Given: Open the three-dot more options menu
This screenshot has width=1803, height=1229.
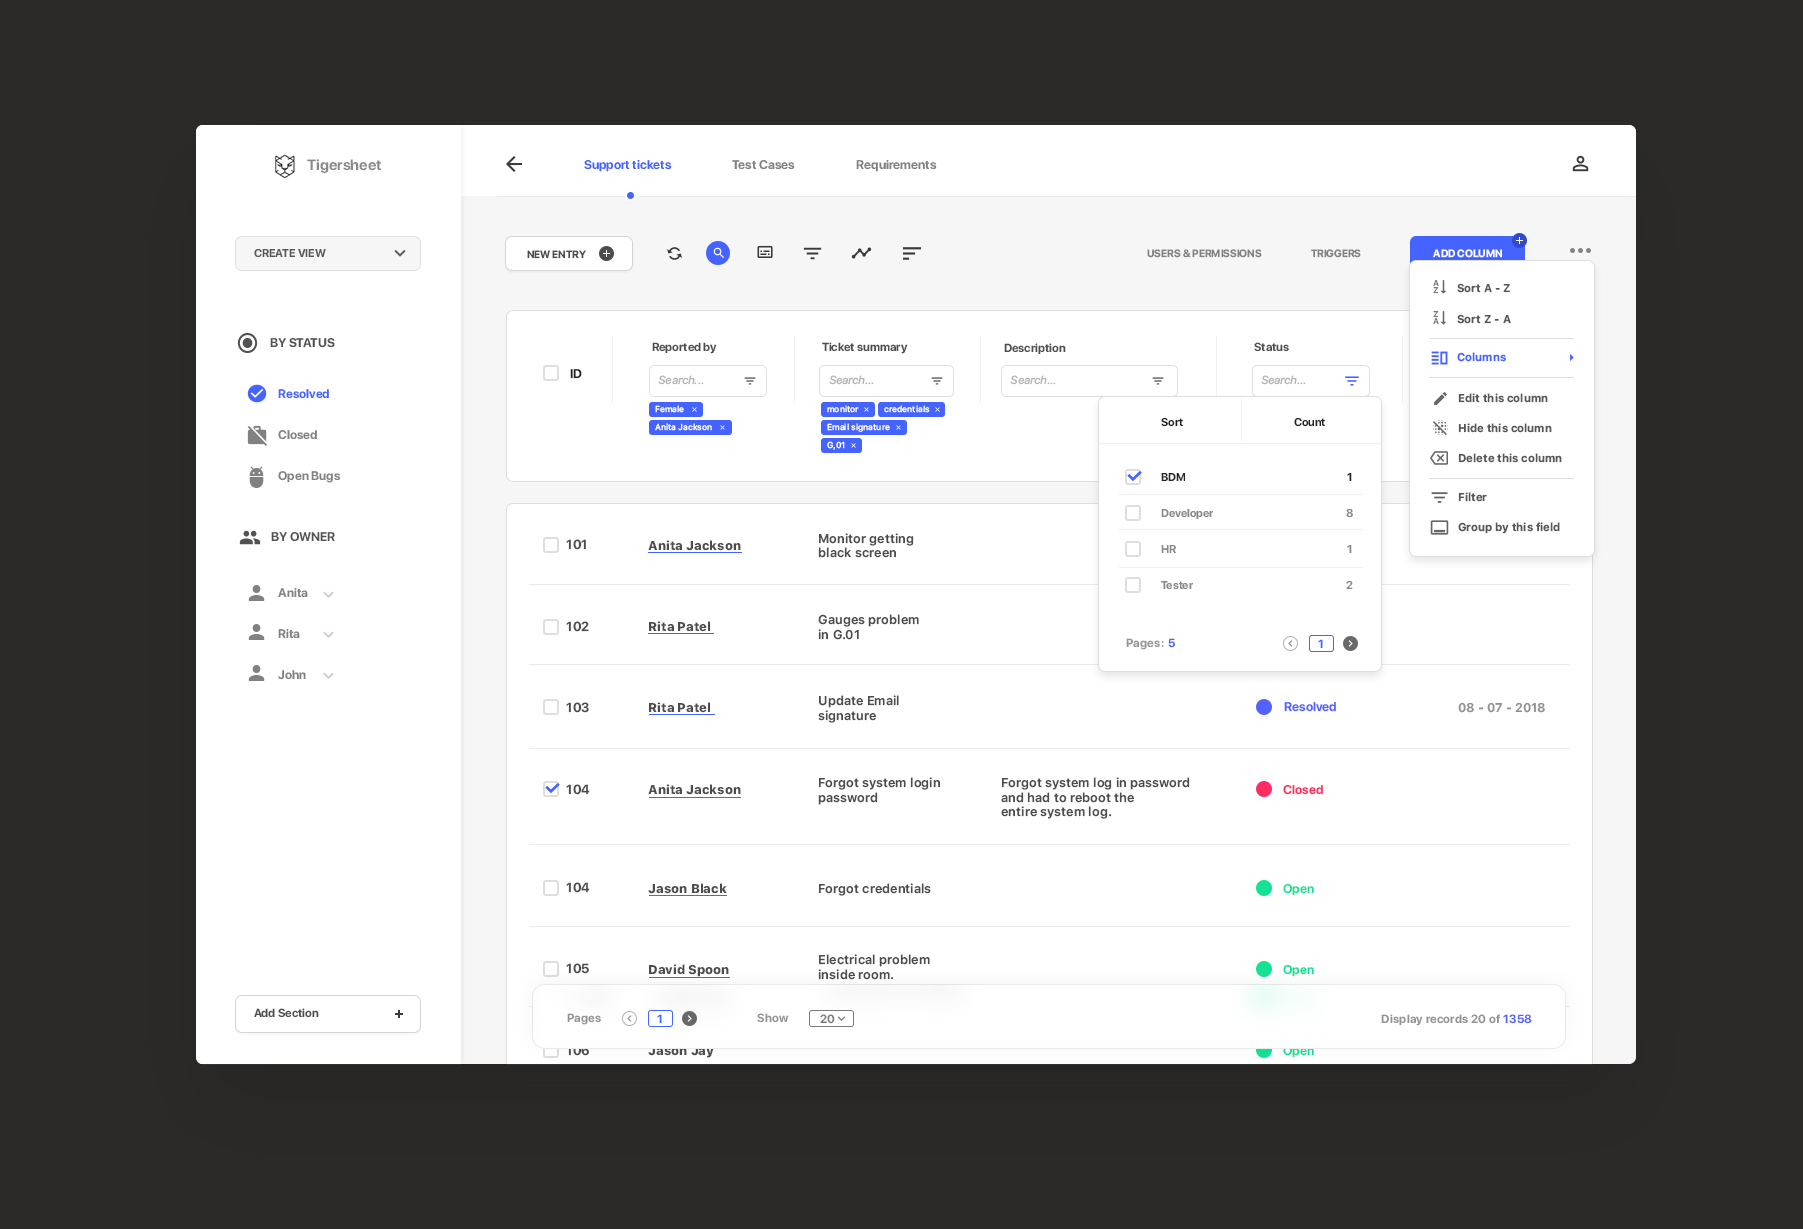Looking at the screenshot, I should (1580, 251).
